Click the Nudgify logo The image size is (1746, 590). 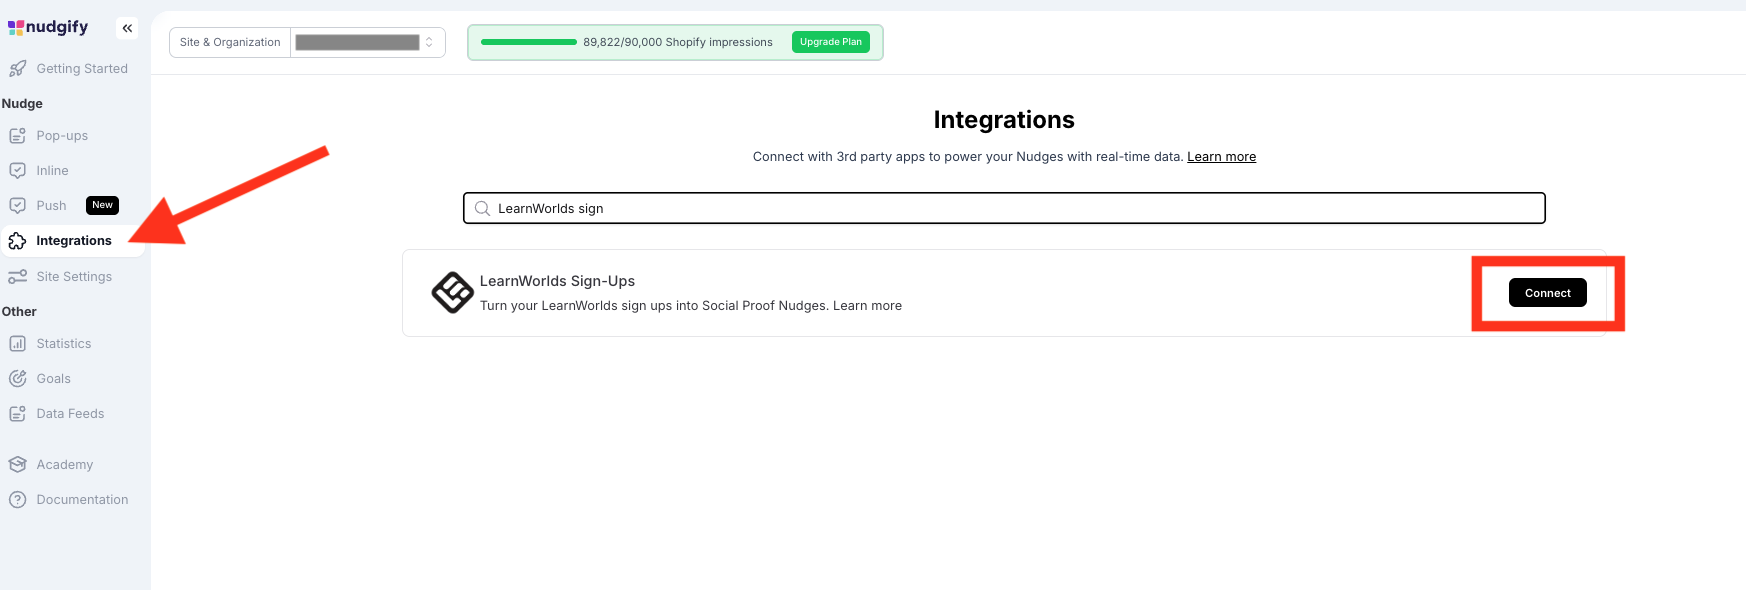48,27
